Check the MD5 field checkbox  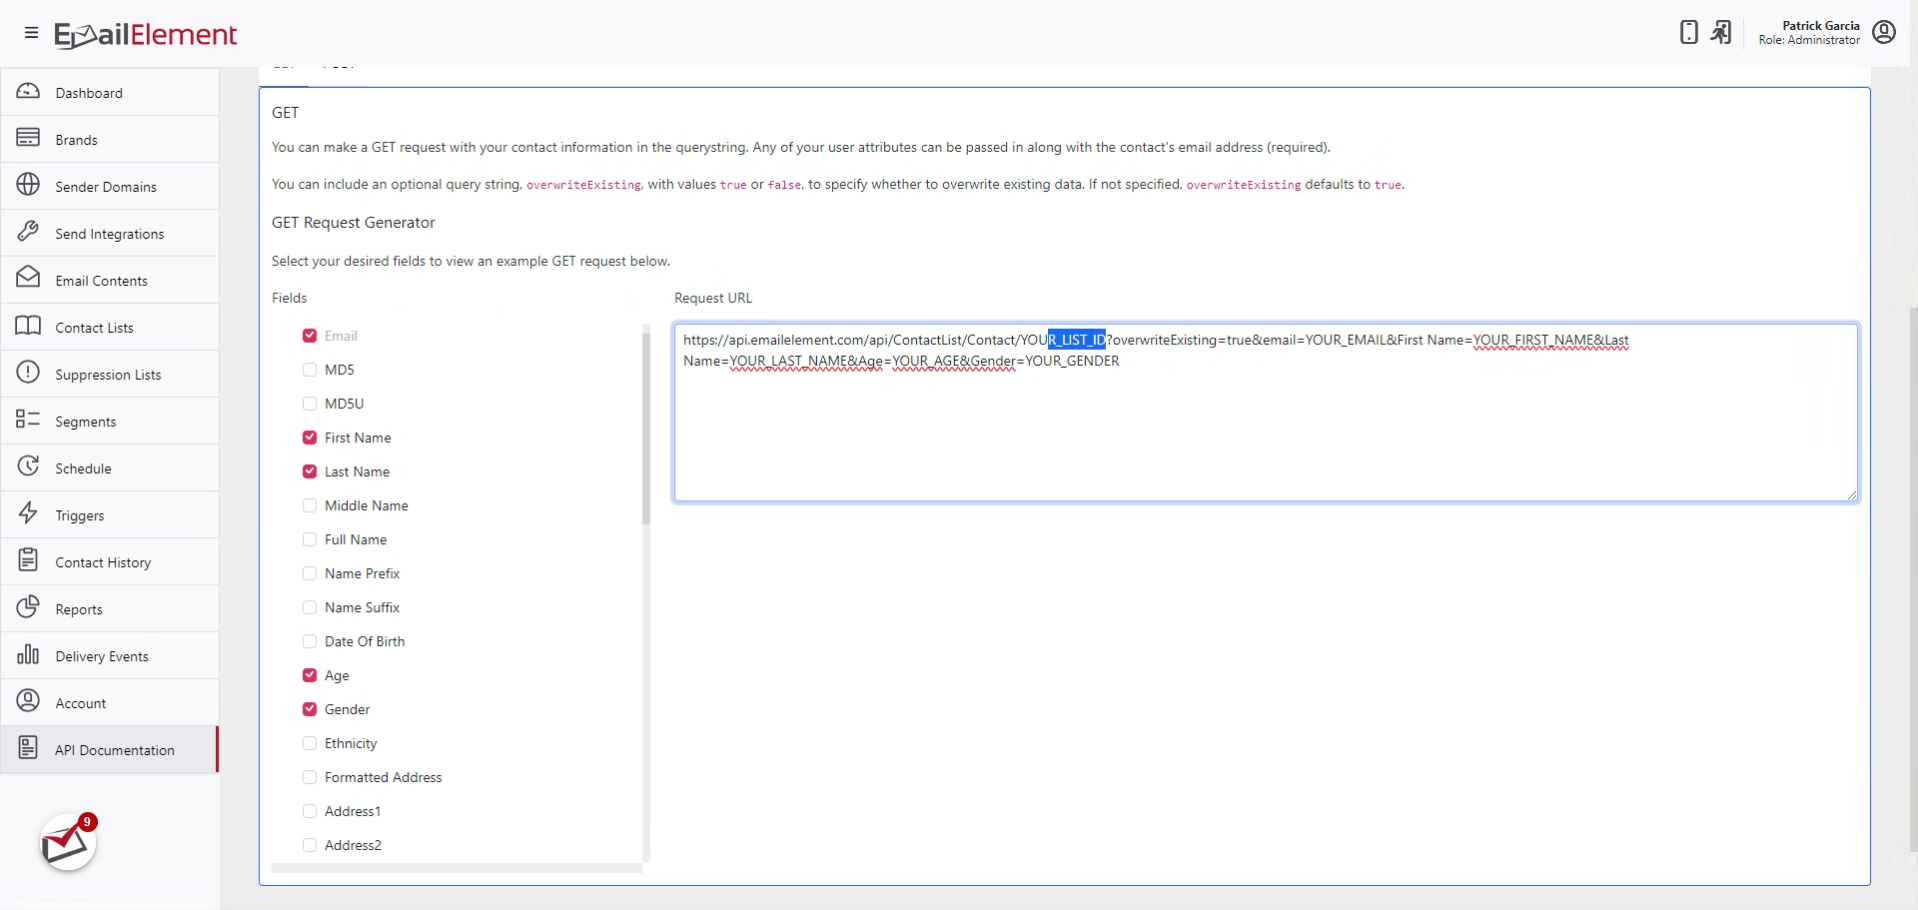click(x=310, y=370)
